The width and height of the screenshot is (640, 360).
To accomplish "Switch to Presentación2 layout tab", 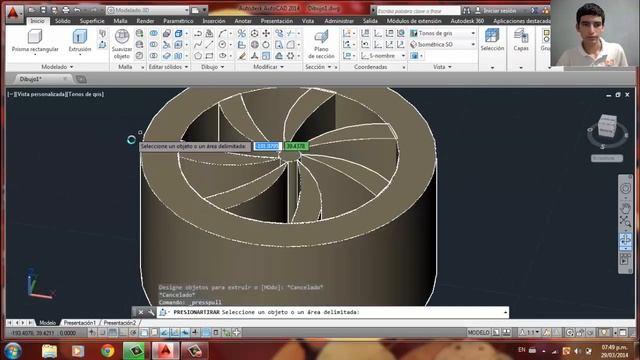I will coord(120,323).
